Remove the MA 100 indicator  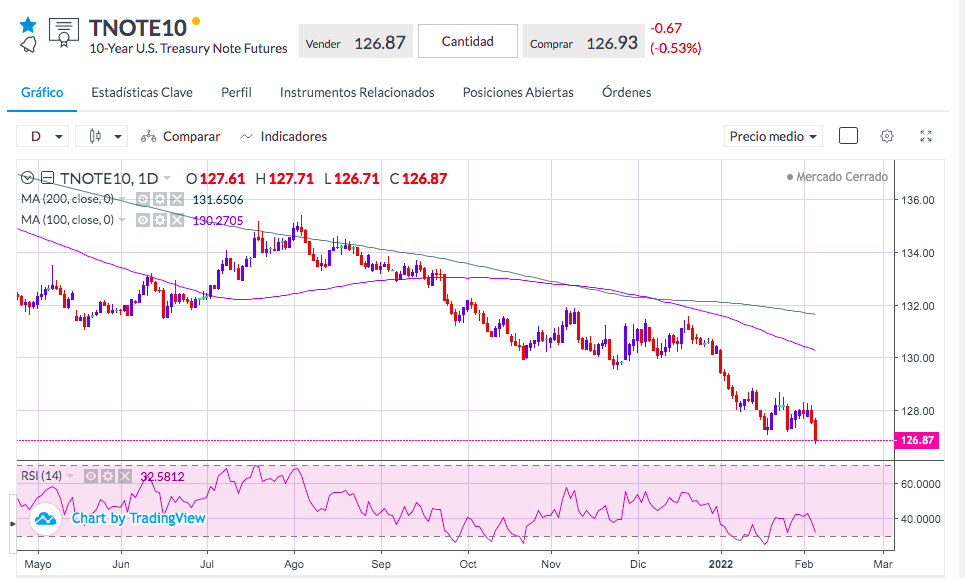click(177, 220)
